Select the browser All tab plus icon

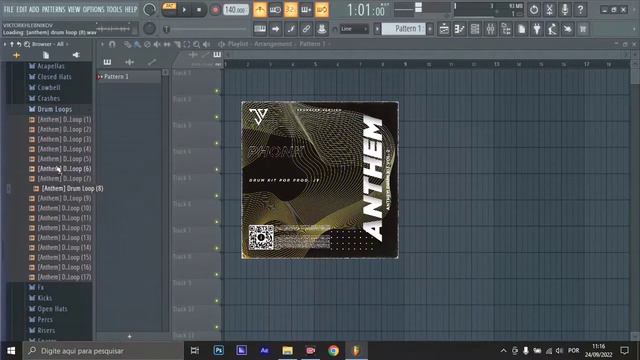pyautogui.click(x=16, y=55)
